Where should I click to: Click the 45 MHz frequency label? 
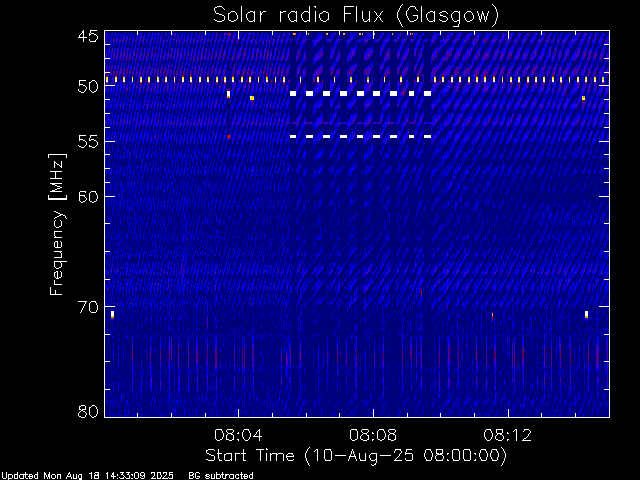pyautogui.click(x=88, y=36)
